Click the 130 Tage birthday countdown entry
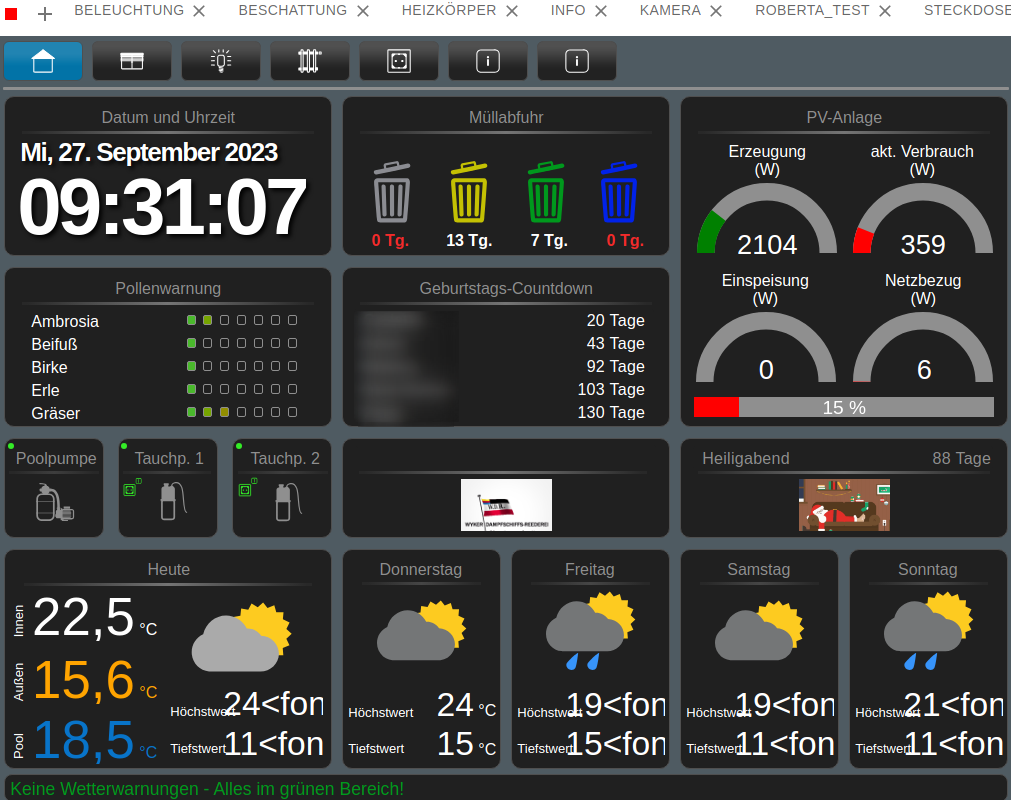Viewport: 1011px width, 802px height. click(x=611, y=412)
